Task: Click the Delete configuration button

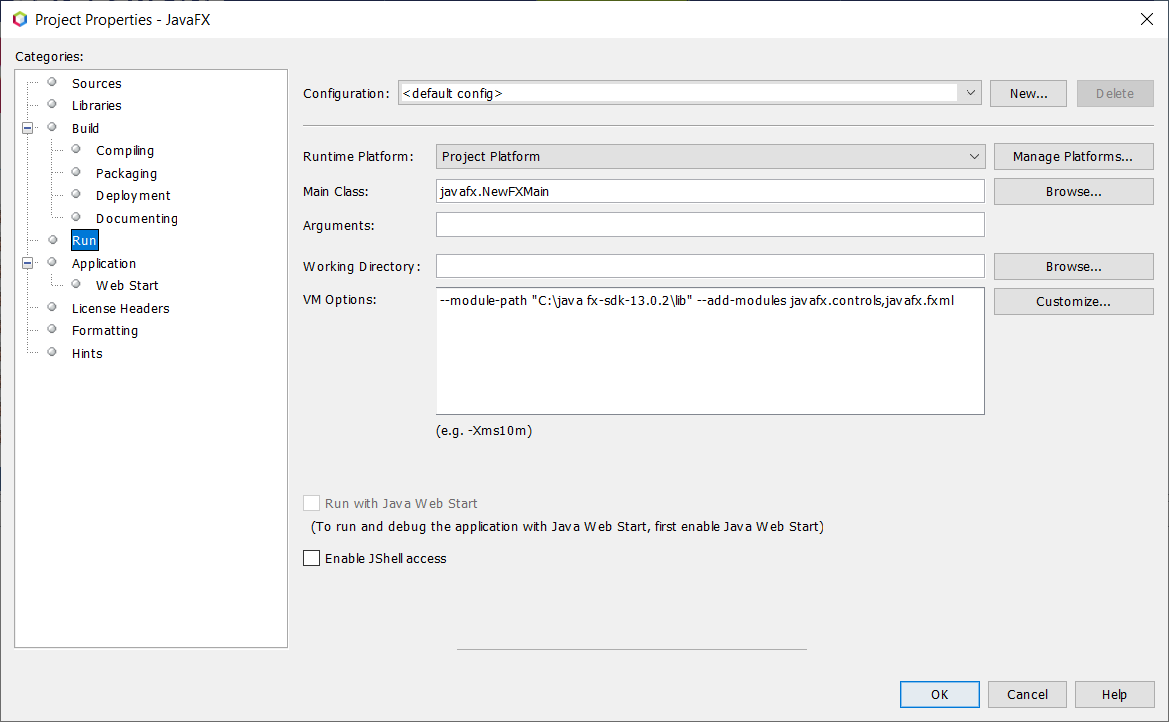Action: point(1115,93)
